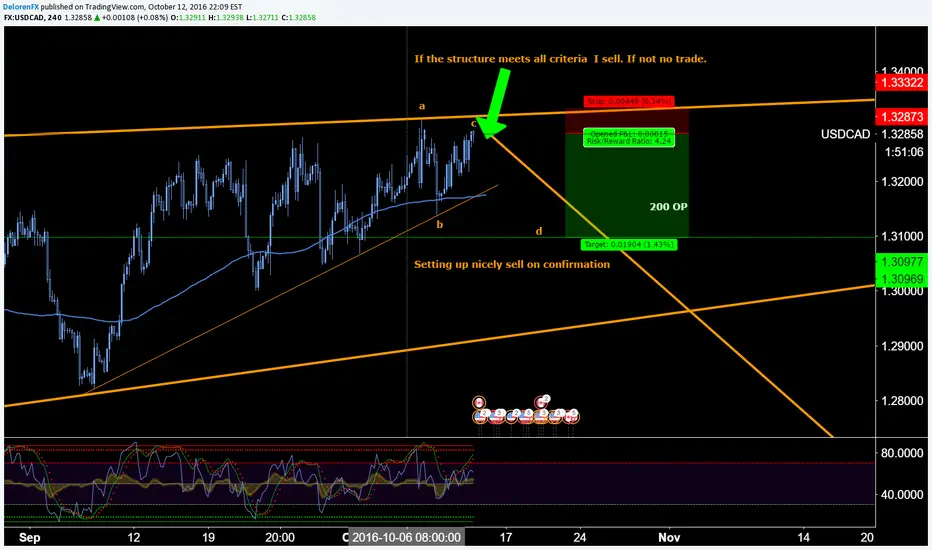Select the red Stop label of short position
The width and height of the screenshot is (932, 550).
point(629,102)
